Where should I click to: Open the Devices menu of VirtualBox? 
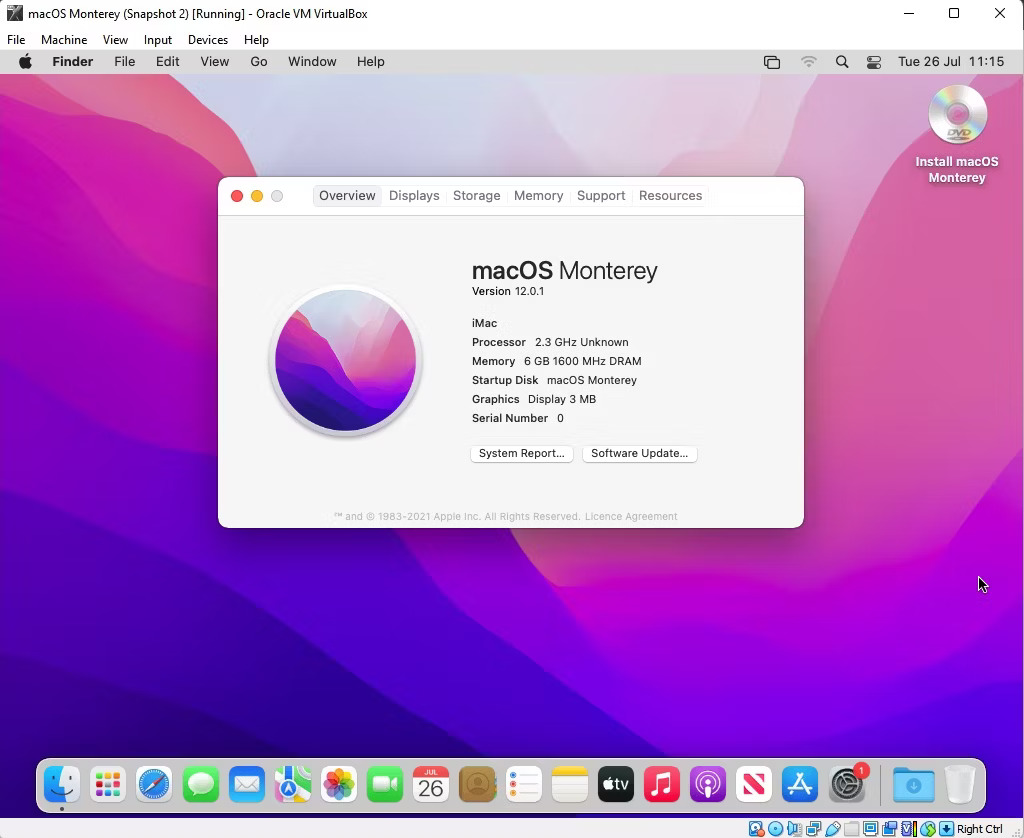click(207, 40)
